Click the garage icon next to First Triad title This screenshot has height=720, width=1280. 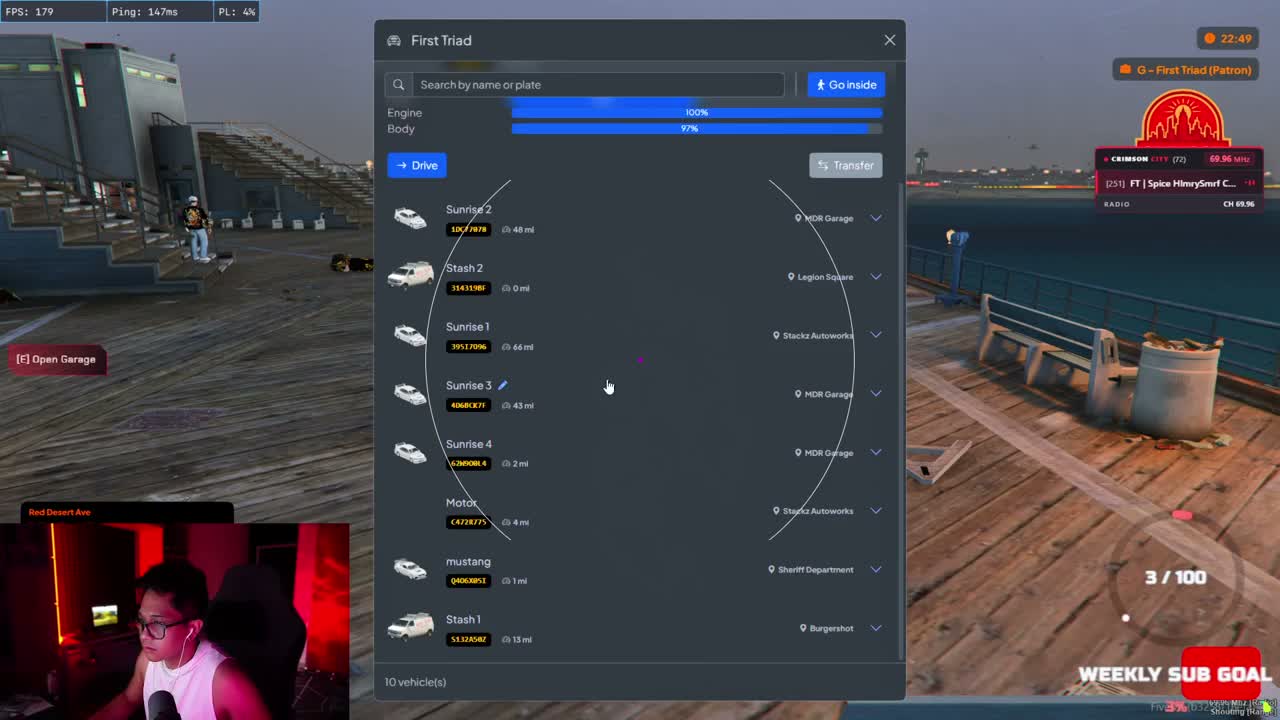click(x=394, y=40)
